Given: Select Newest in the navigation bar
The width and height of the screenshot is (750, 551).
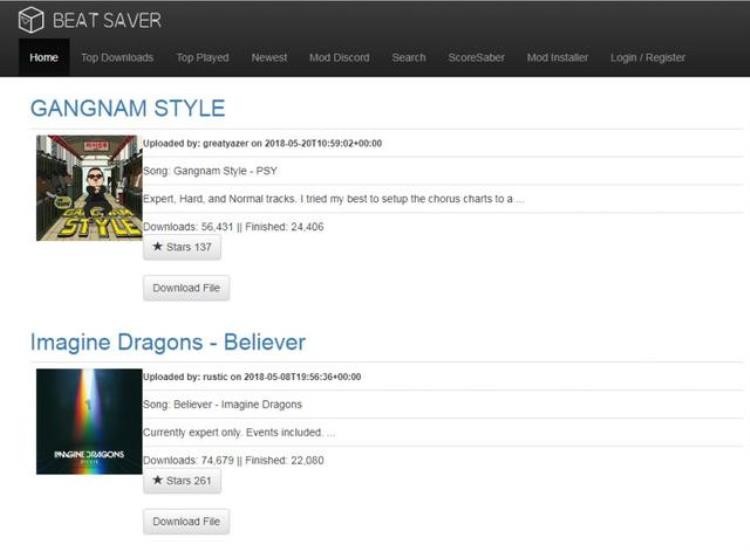Looking at the screenshot, I should [269, 58].
